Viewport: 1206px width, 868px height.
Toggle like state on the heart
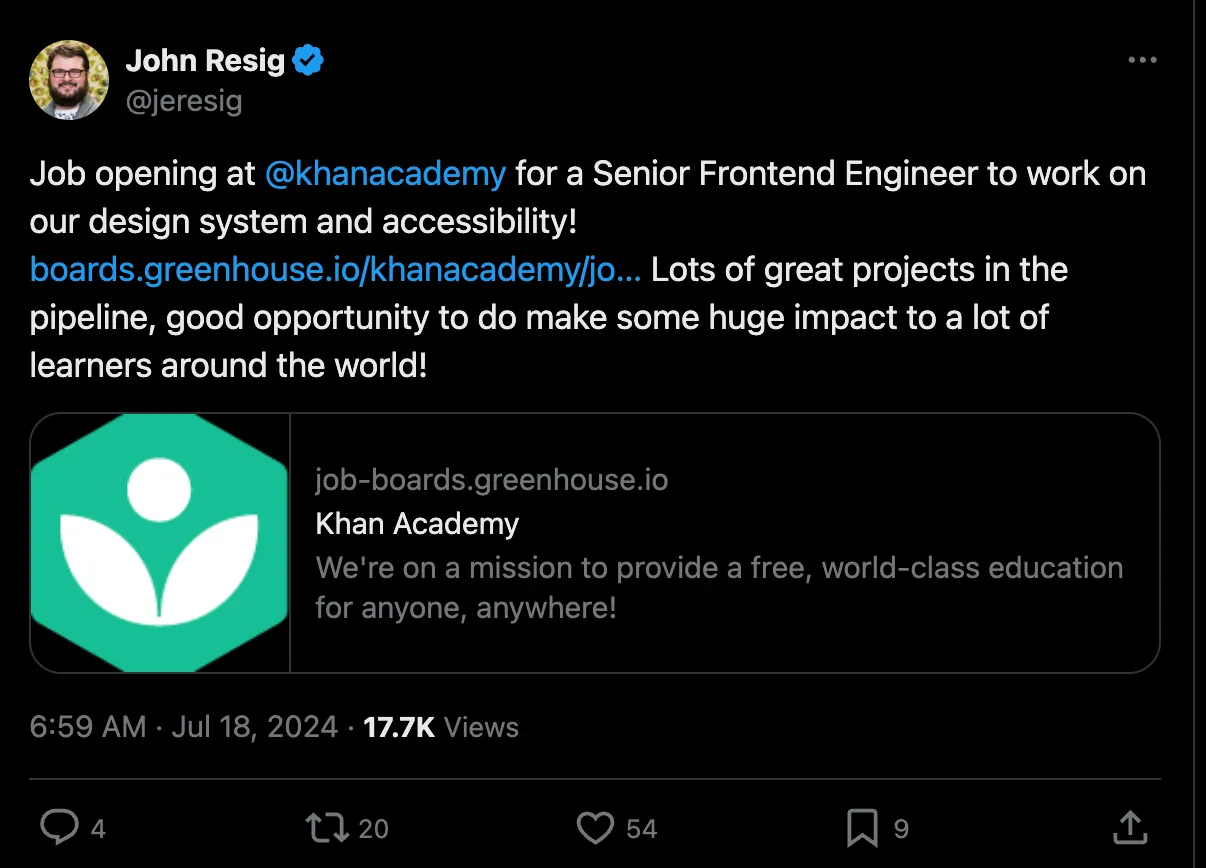pos(595,827)
